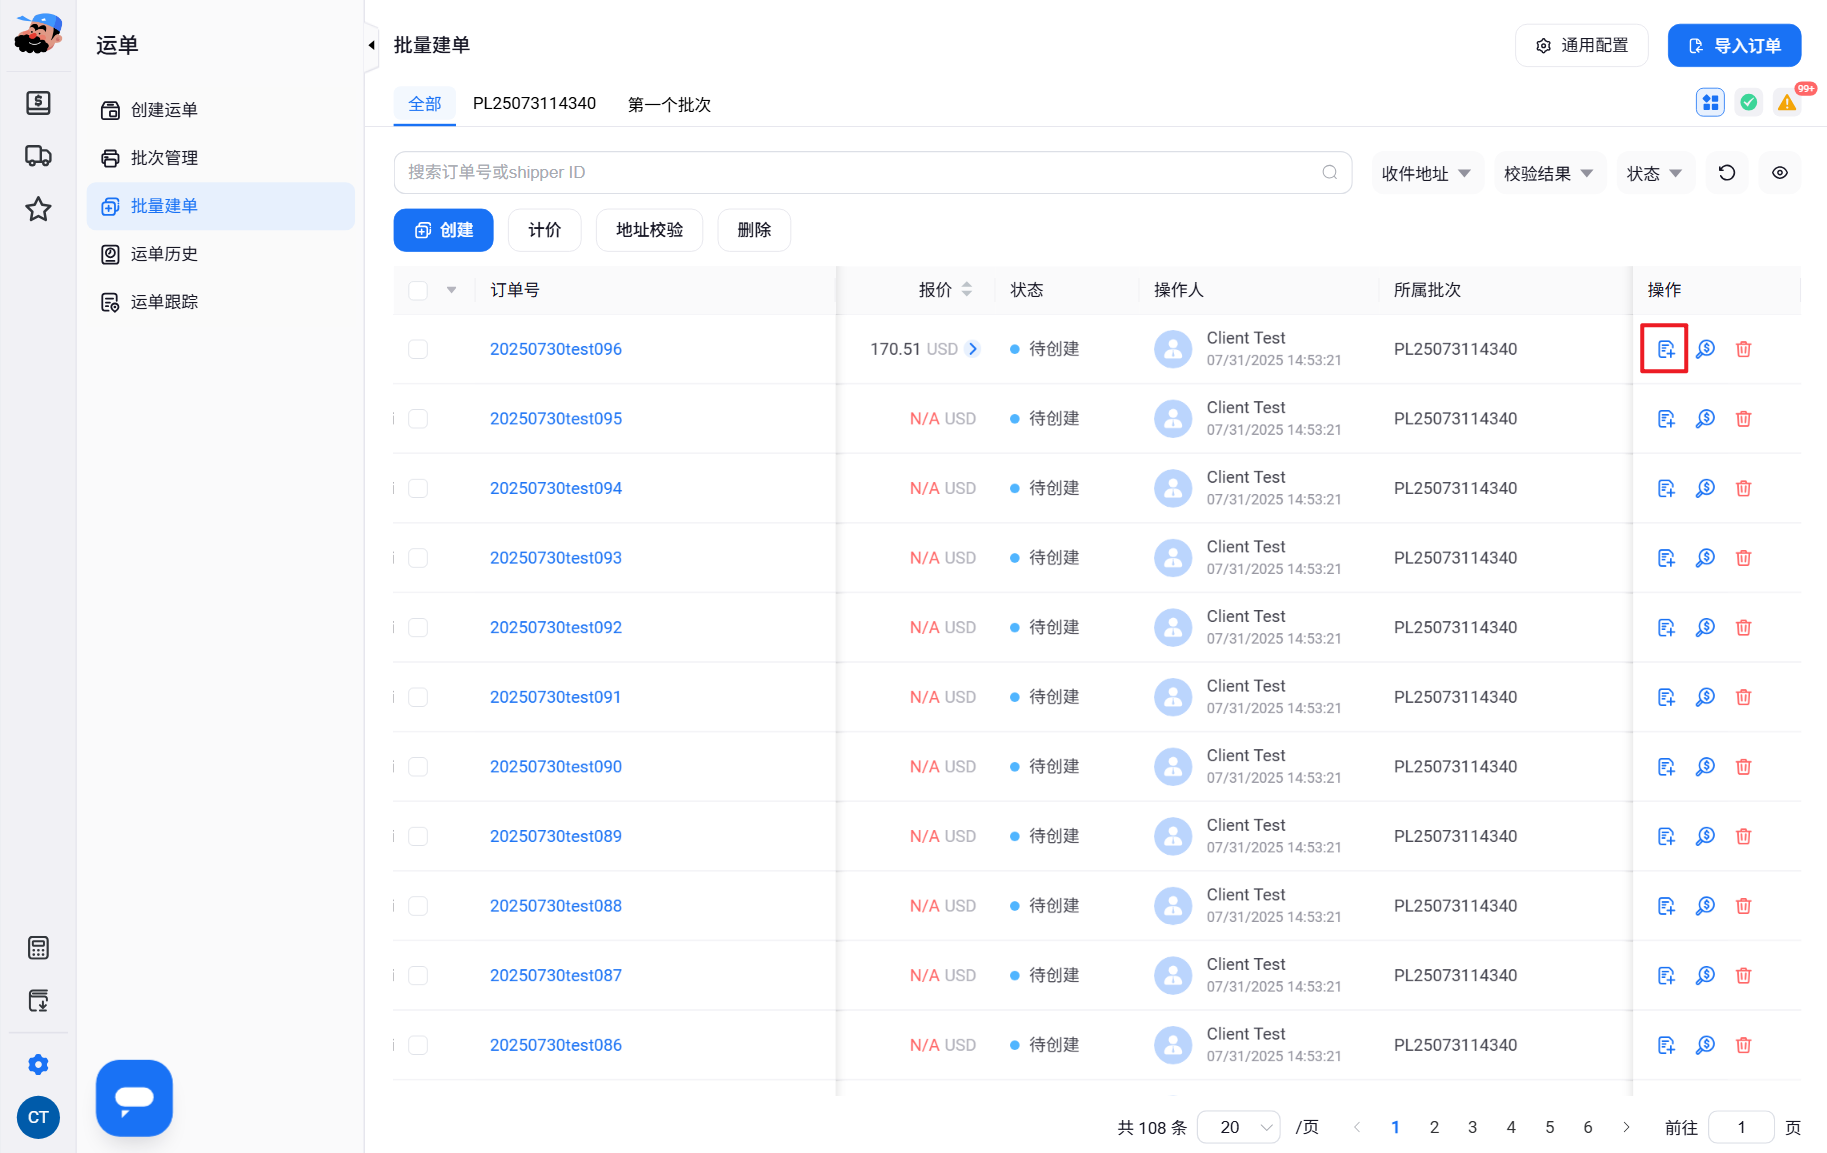Open the 20 per page size dropdown
The height and width of the screenshot is (1153, 1827).
[1238, 1127]
